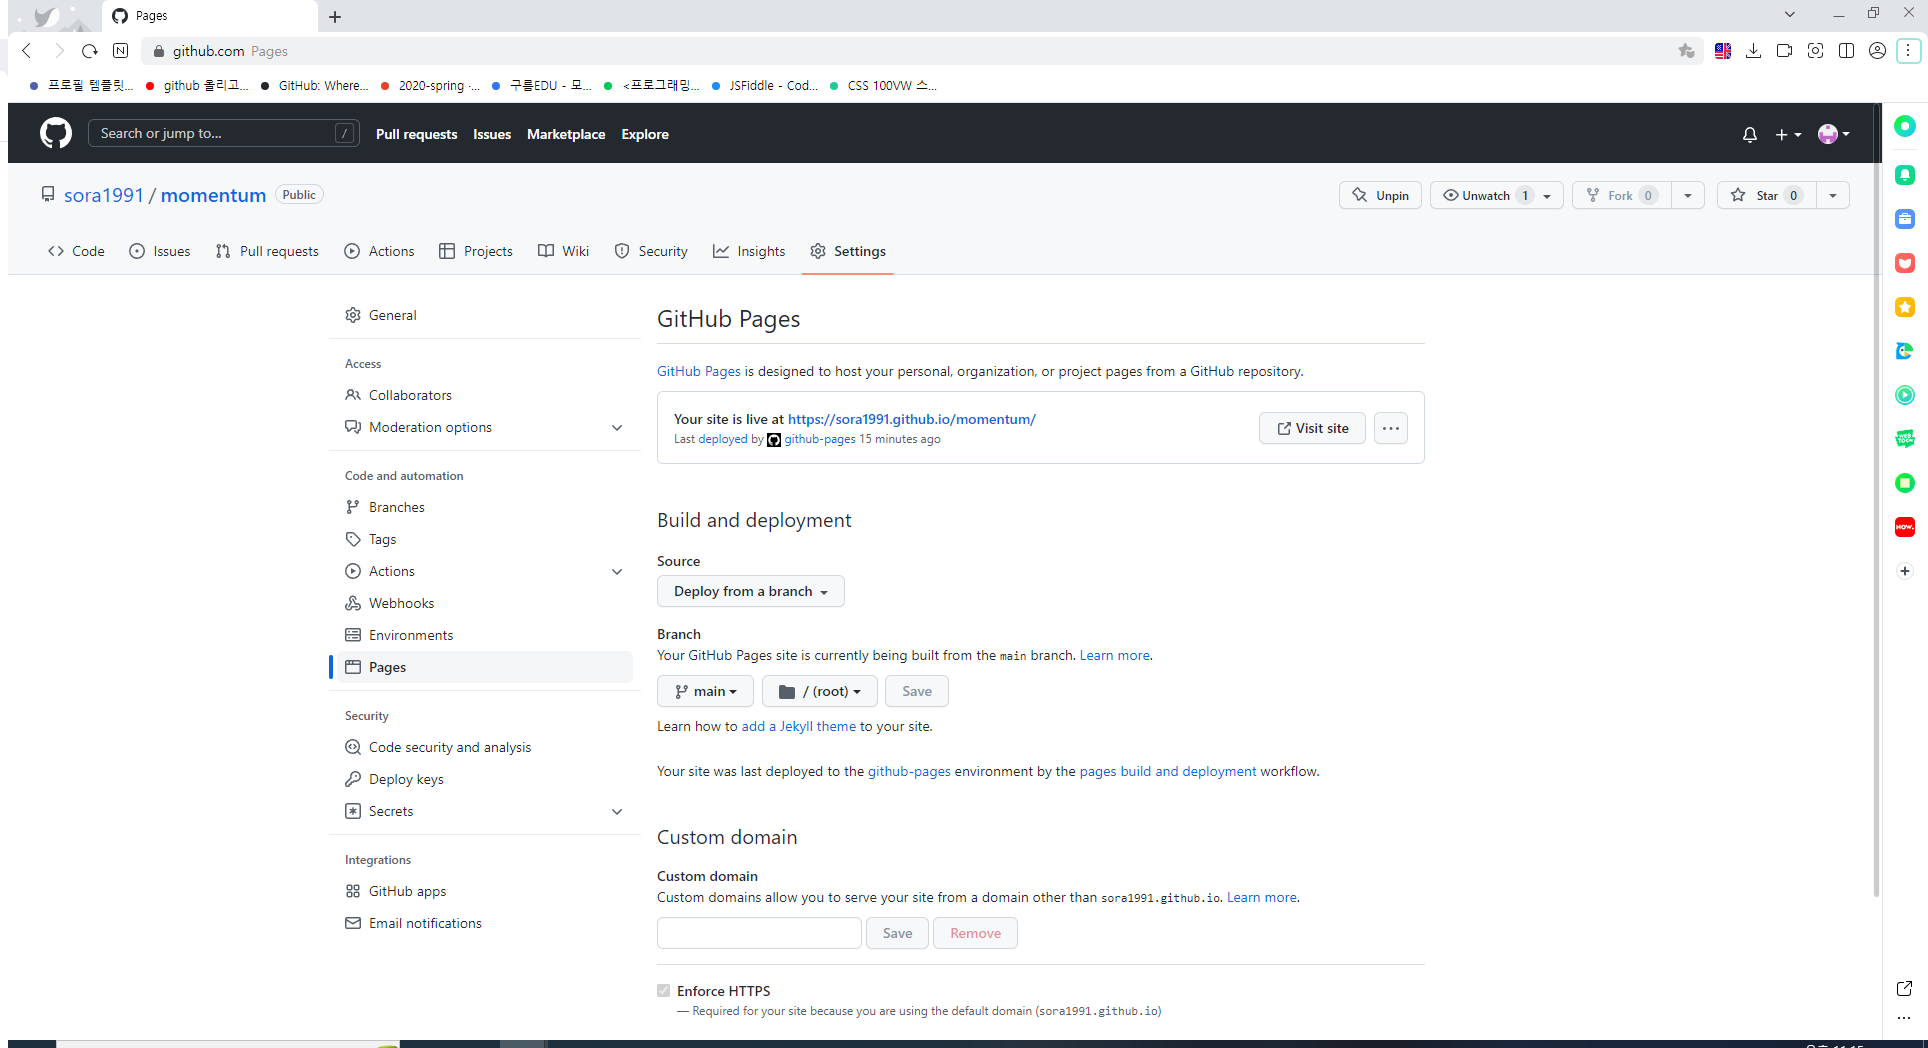Open Webhooks settings
This screenshot has height=1048, width=1928.
[485, 603]
